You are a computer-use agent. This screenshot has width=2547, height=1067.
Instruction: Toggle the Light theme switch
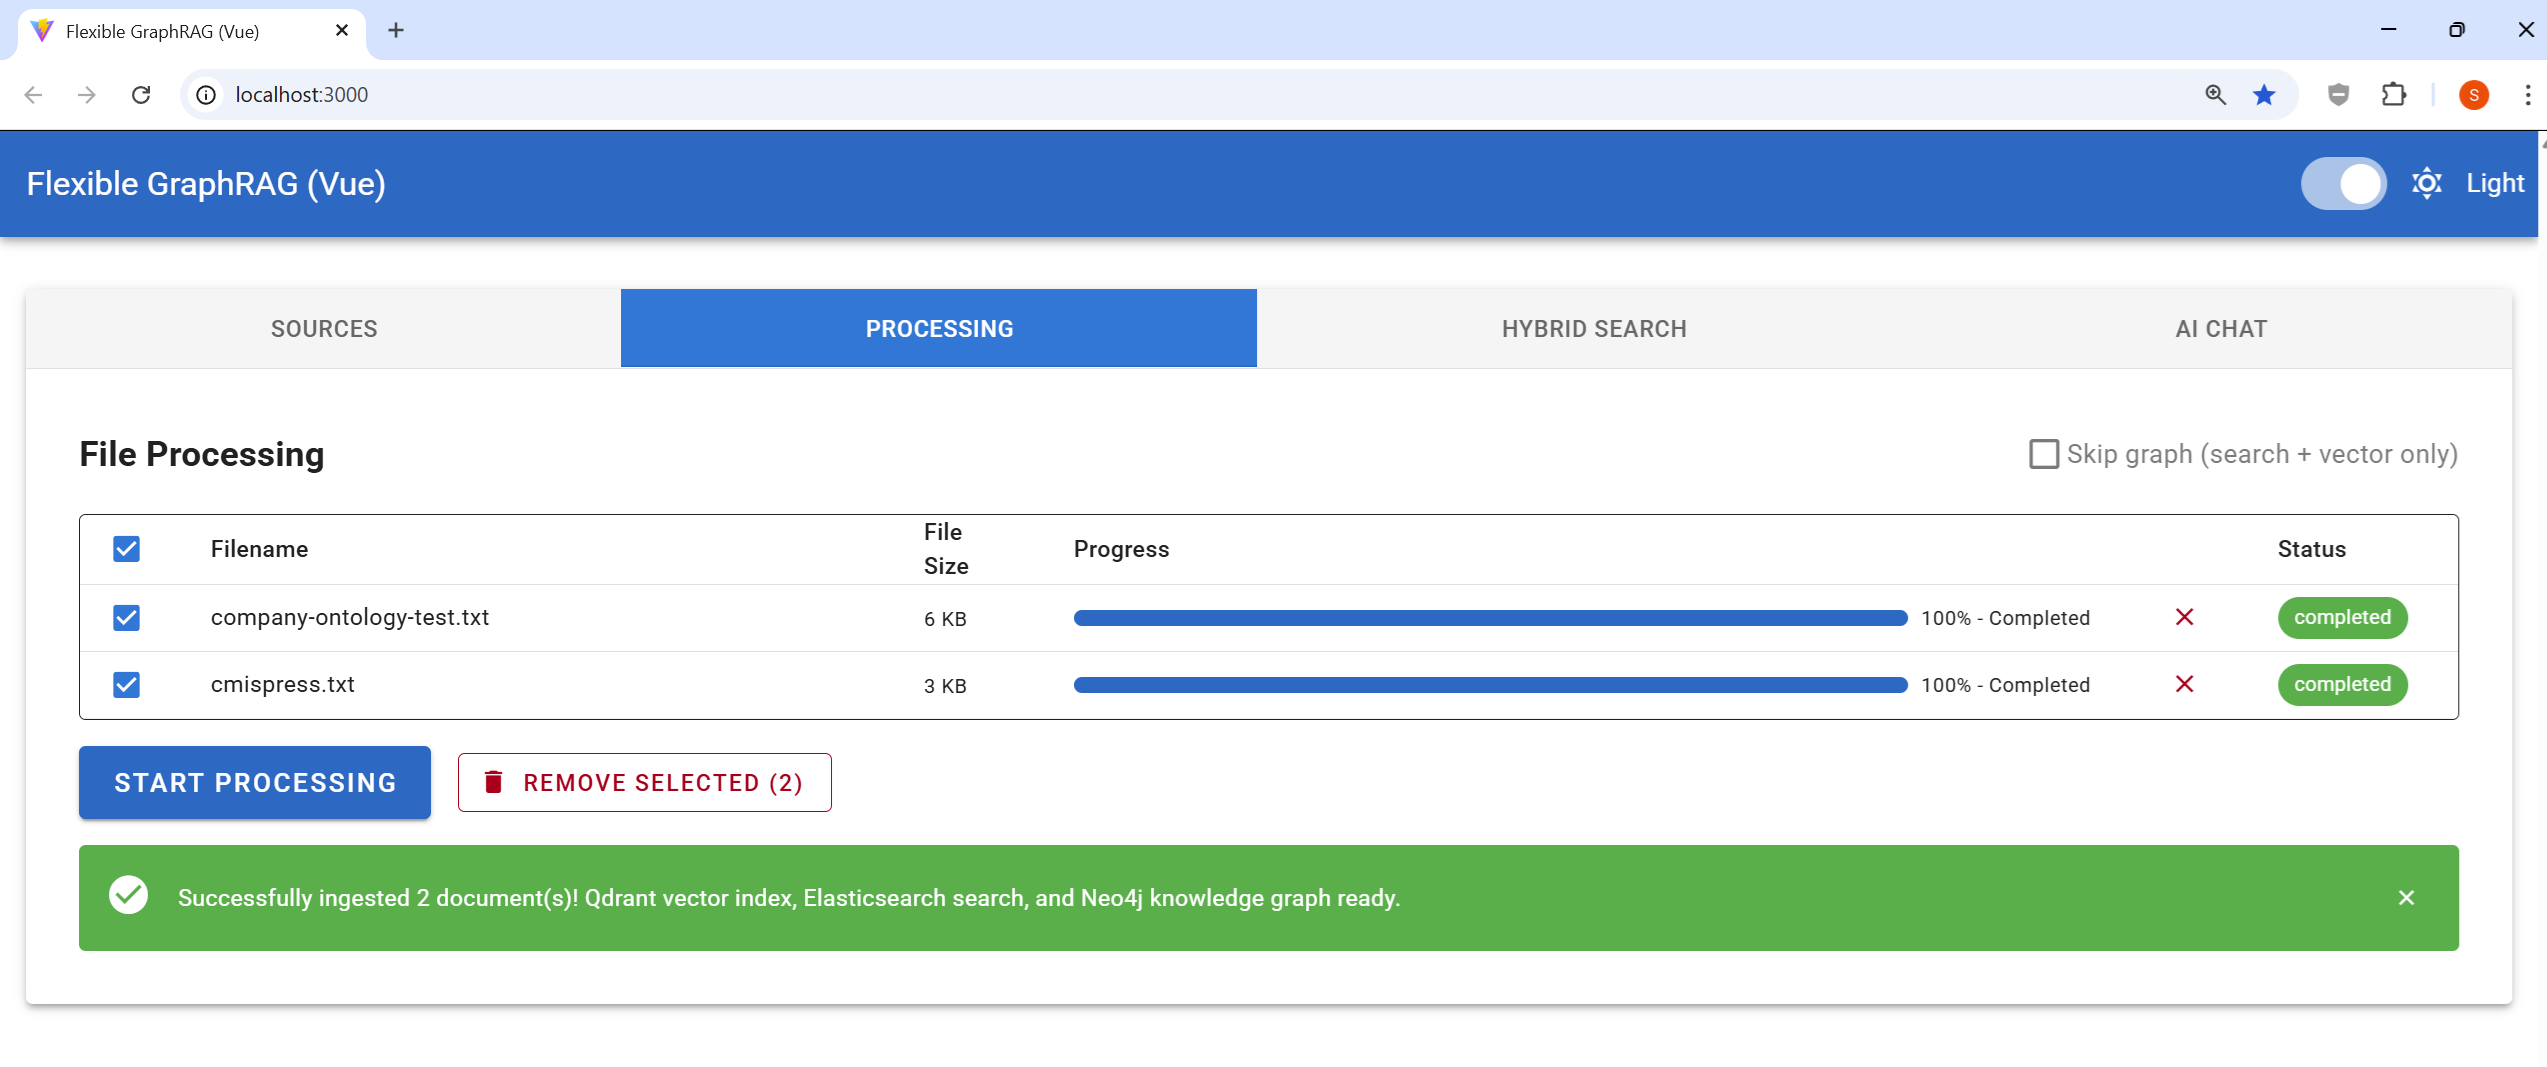[2343, 183]
